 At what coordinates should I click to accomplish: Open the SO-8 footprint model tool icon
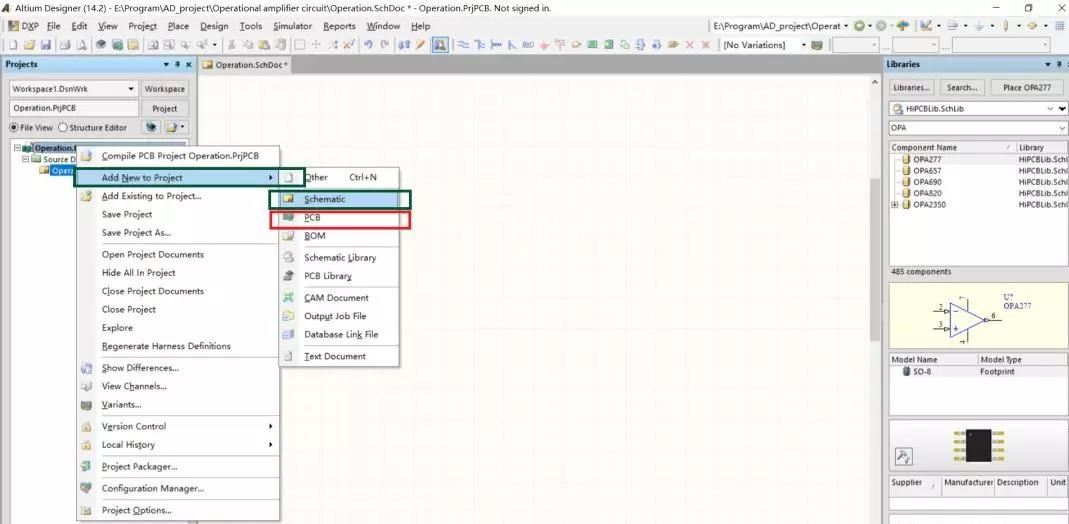pyautogui.click(x=903, y=456)
